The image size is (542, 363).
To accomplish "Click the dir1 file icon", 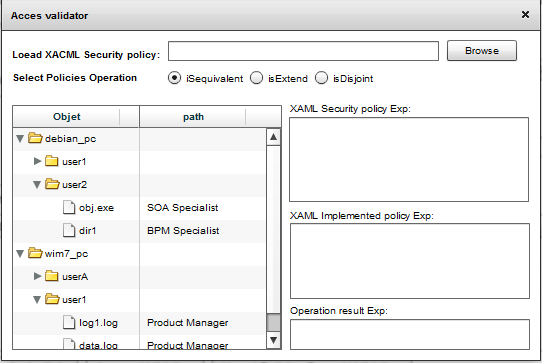I will 69,230.
